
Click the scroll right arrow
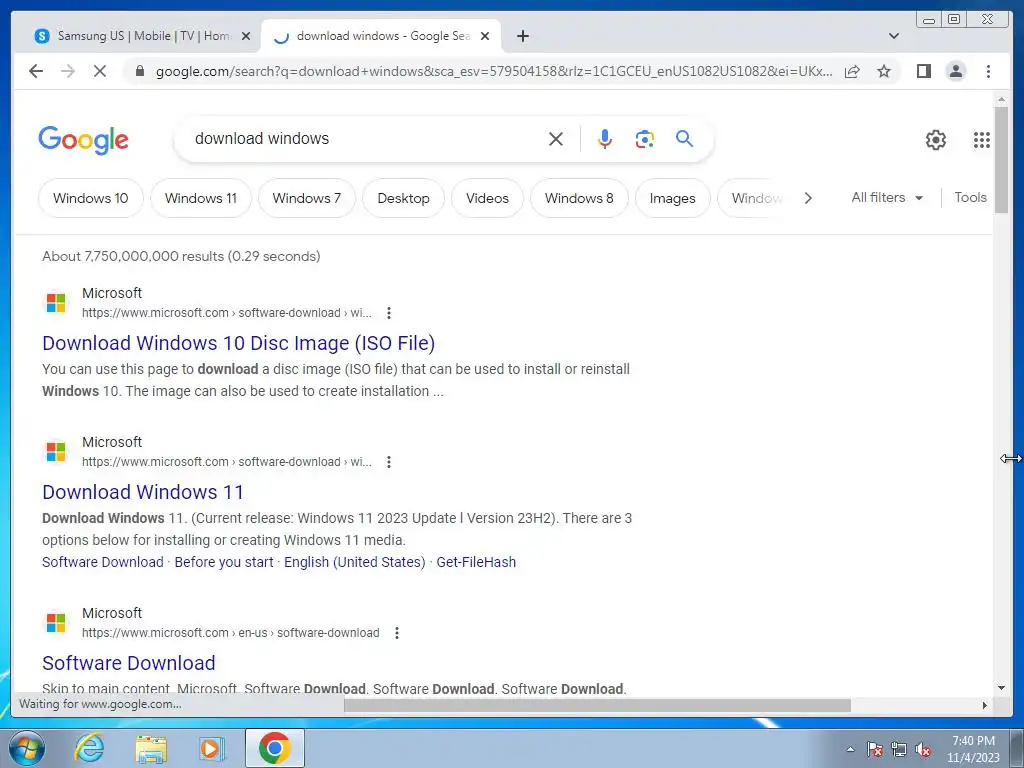(x=985, y=705)
